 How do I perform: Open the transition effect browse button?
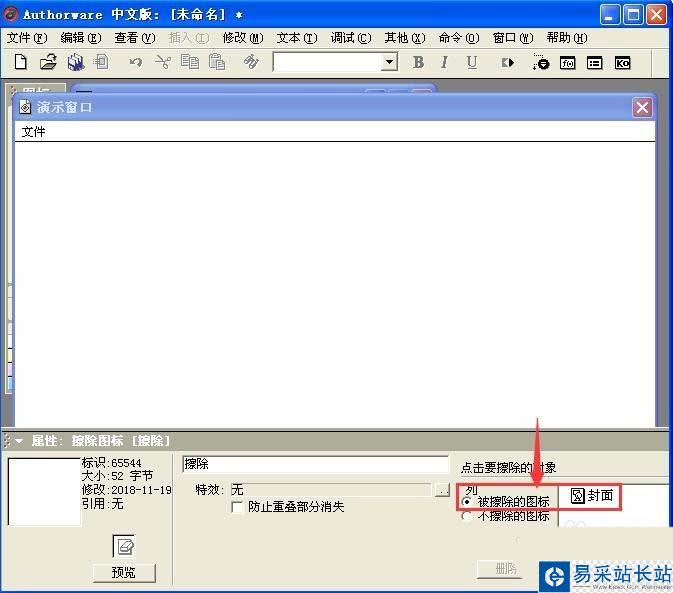coord(442,490)
